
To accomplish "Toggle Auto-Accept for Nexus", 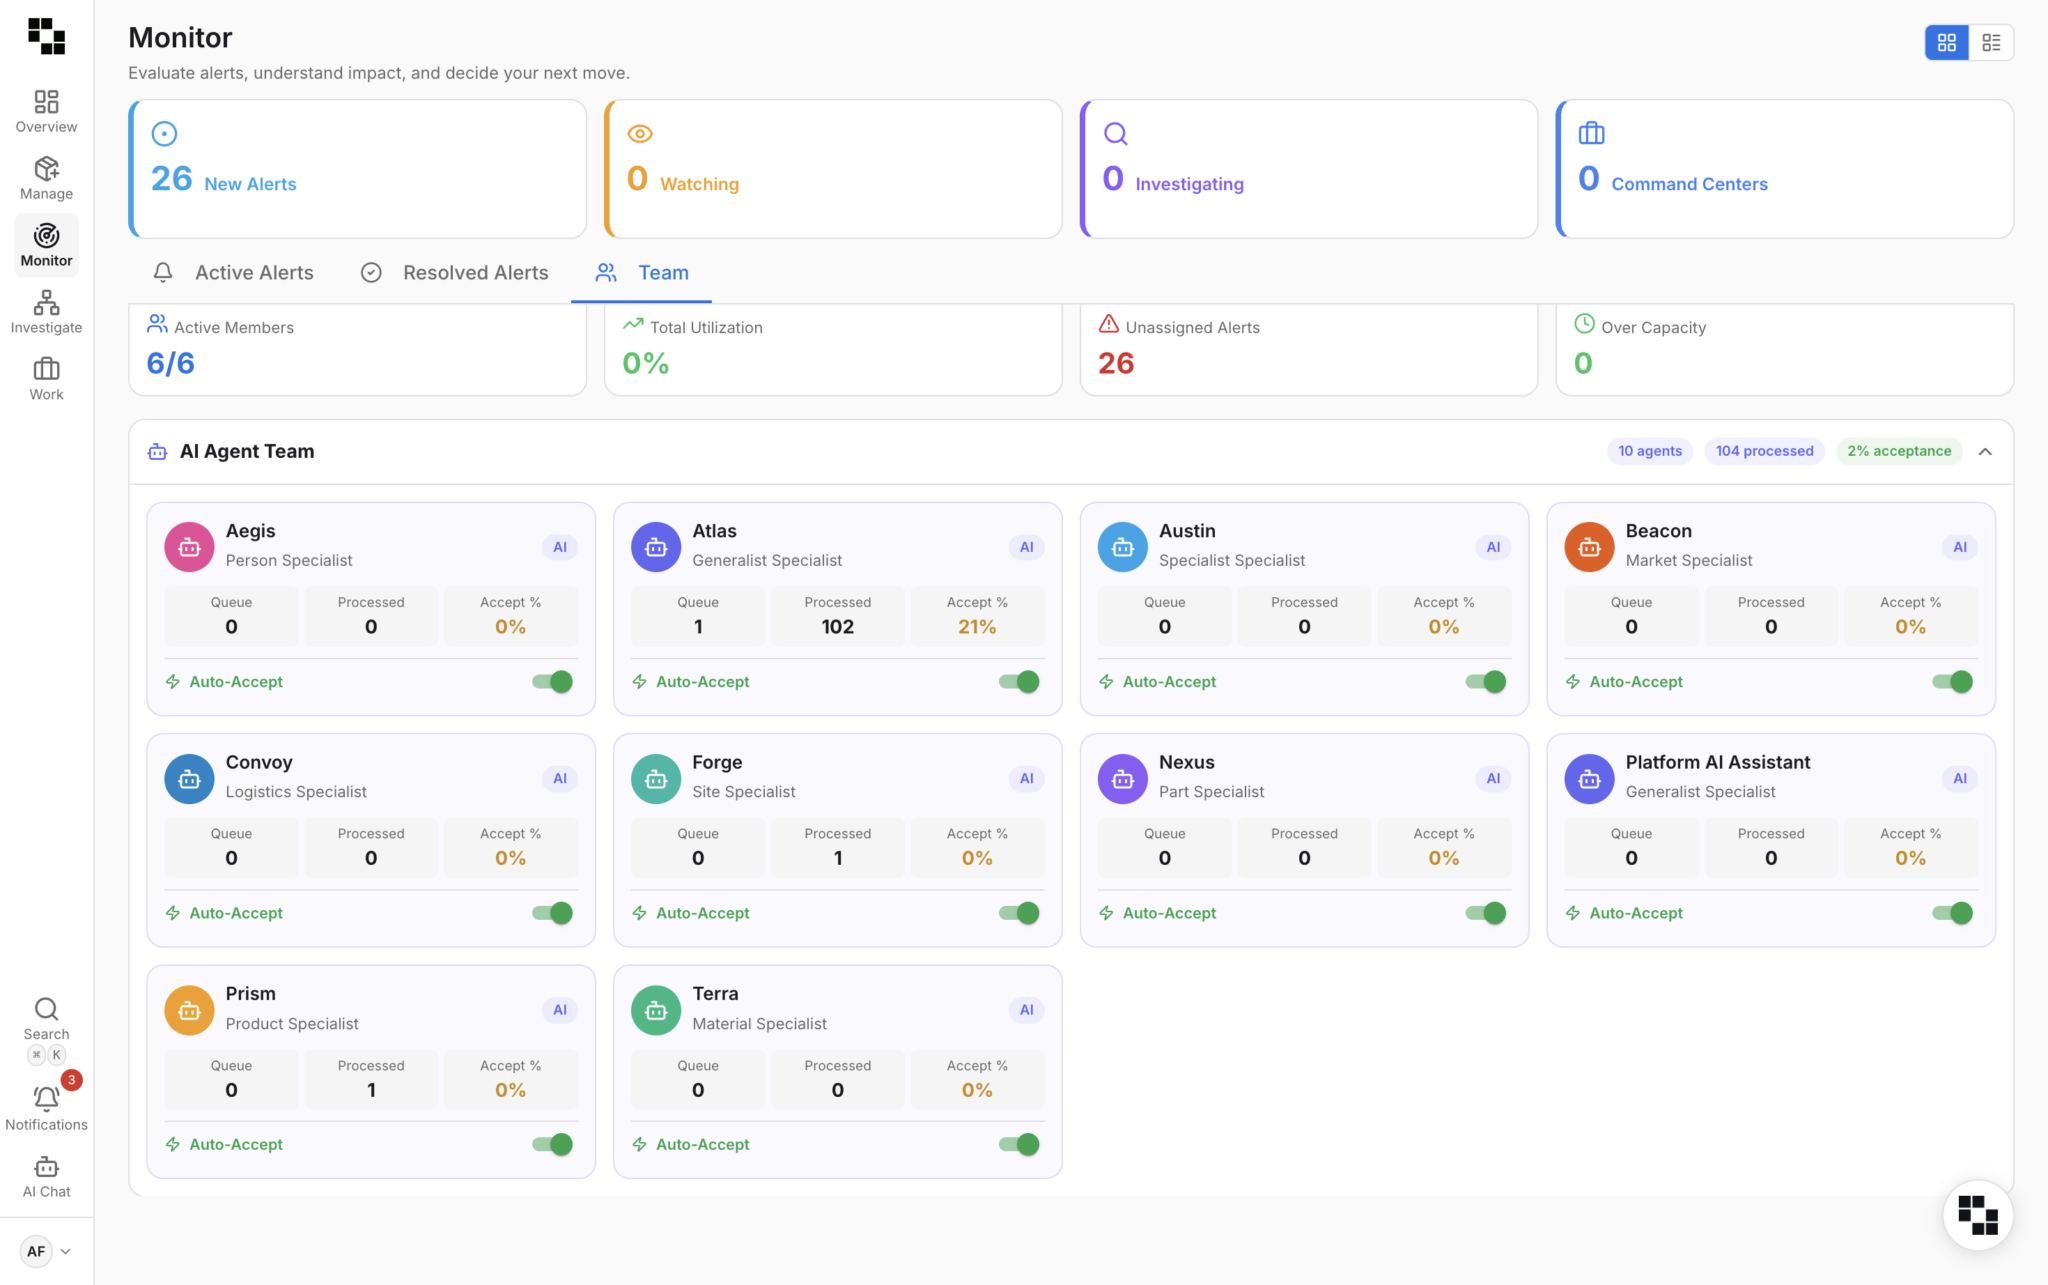I will tap(1486, 913).
